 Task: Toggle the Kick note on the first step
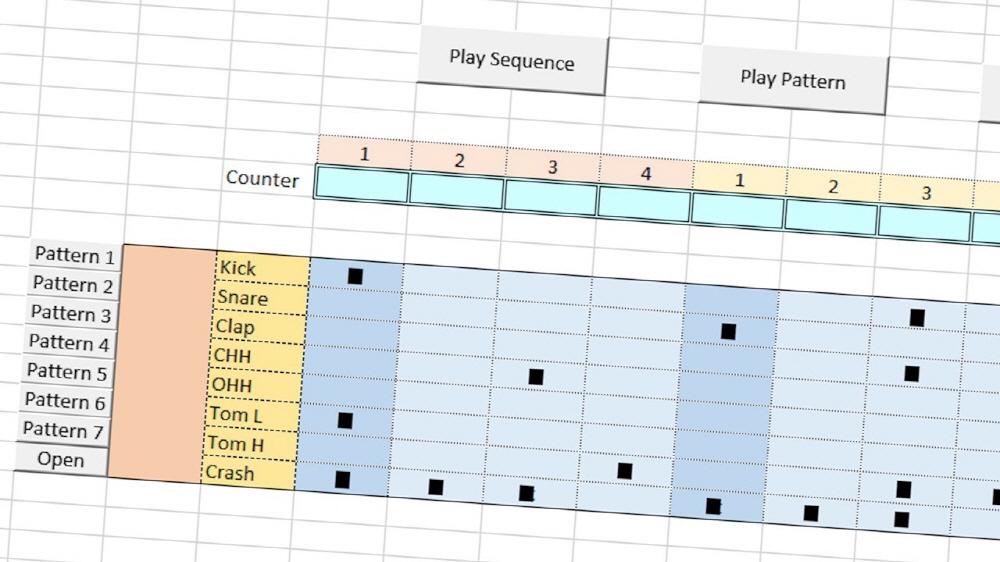355,275
